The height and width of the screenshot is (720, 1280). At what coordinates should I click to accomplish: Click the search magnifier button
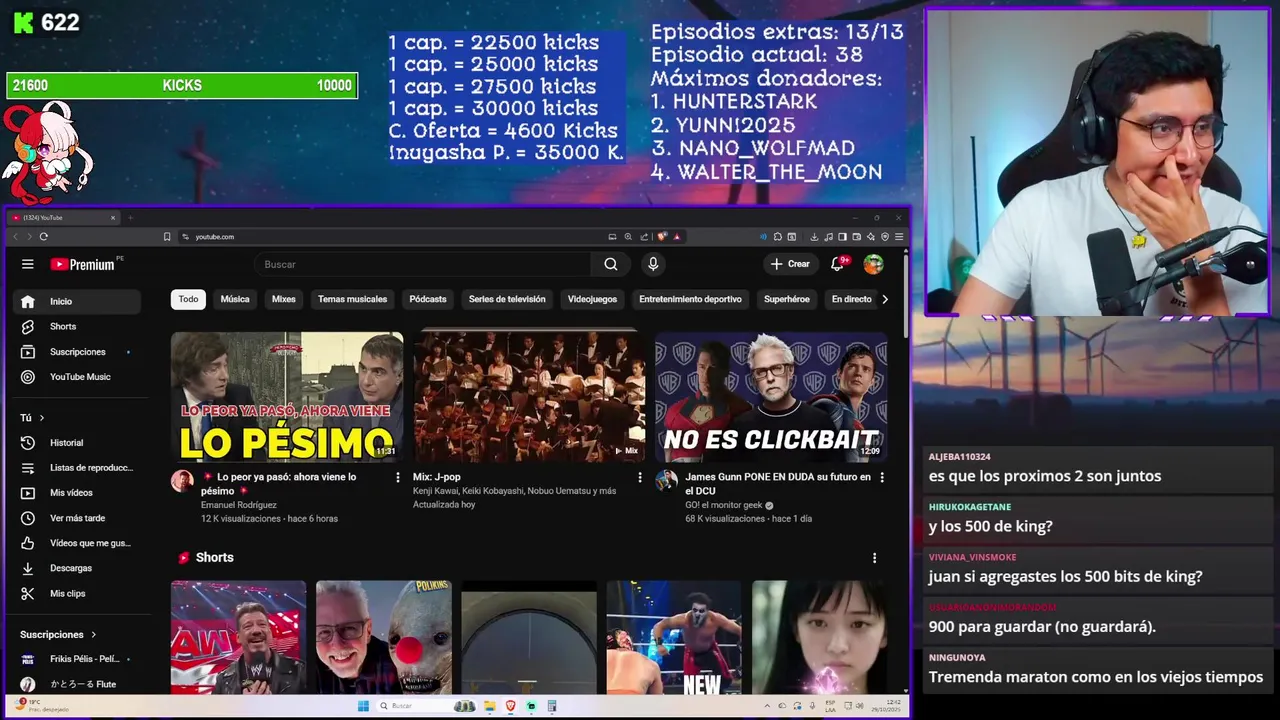[x=611, y=264]
